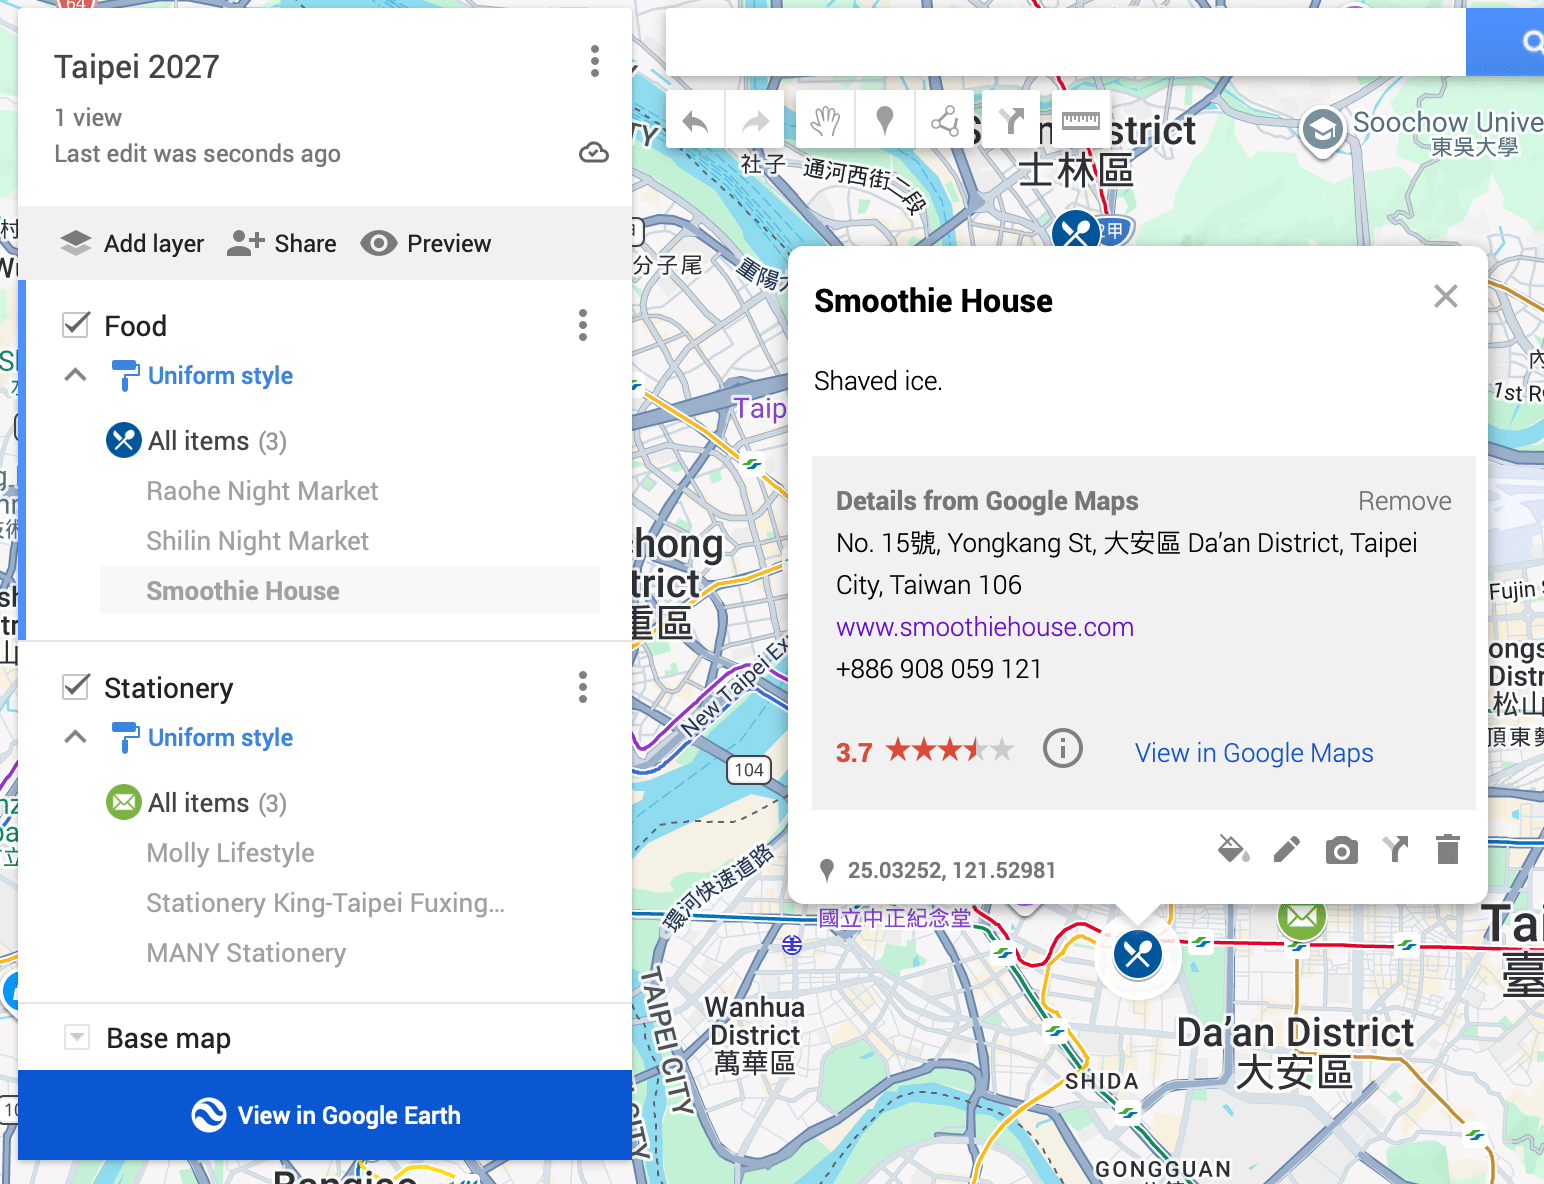Viewport: 1544px width, 1184px height.
Task: Open map Preview
Action: click(426, 244)
